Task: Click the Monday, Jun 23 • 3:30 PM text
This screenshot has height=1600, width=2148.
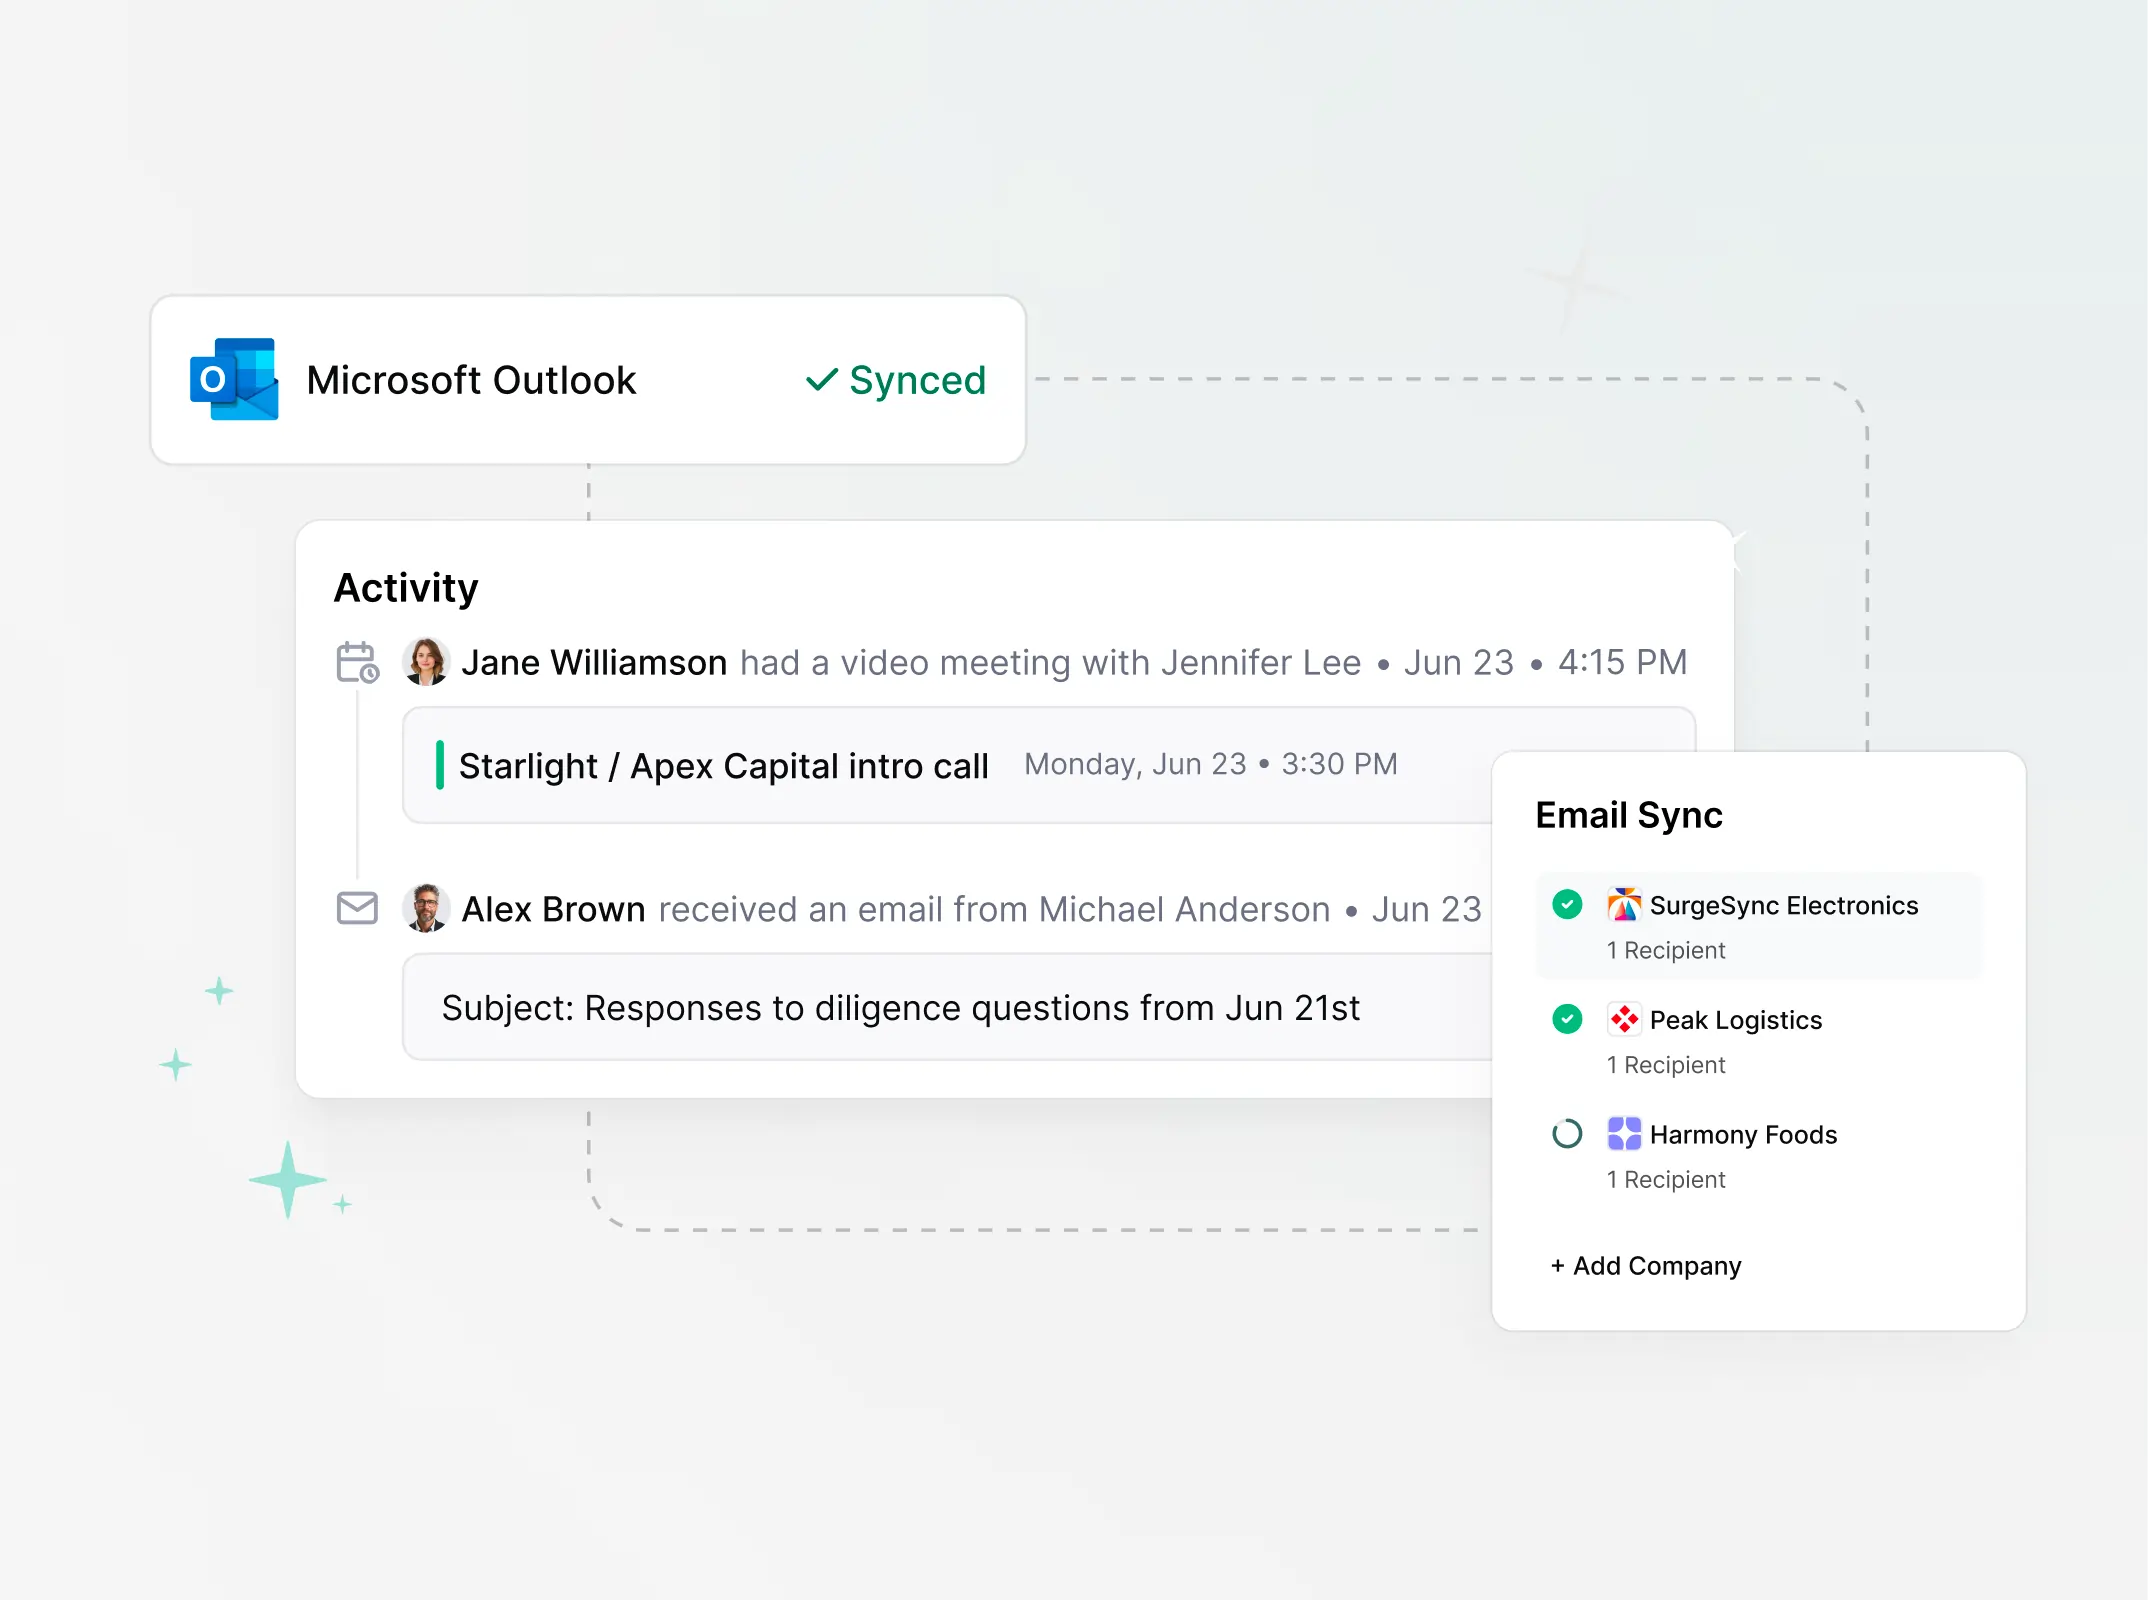Action: click(1210, 764)
